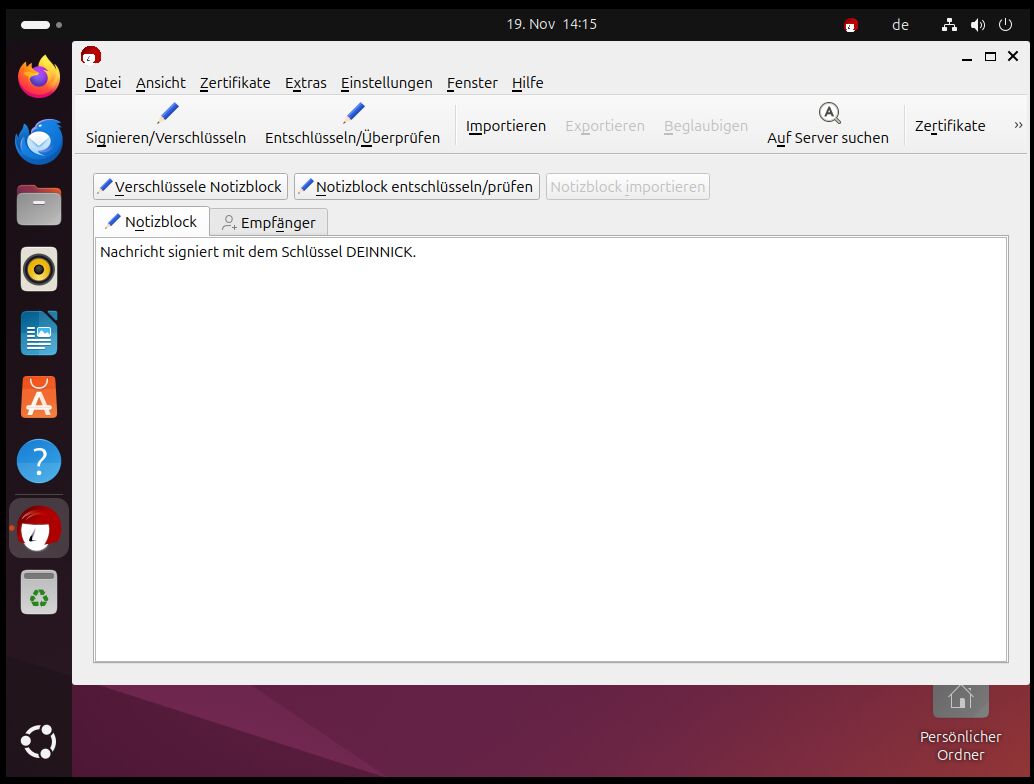Viewport: 1034px width, 784px height.
Task: Click the Signieren/Verschlüsseln toolbar icon
Action: click(167, 113)
